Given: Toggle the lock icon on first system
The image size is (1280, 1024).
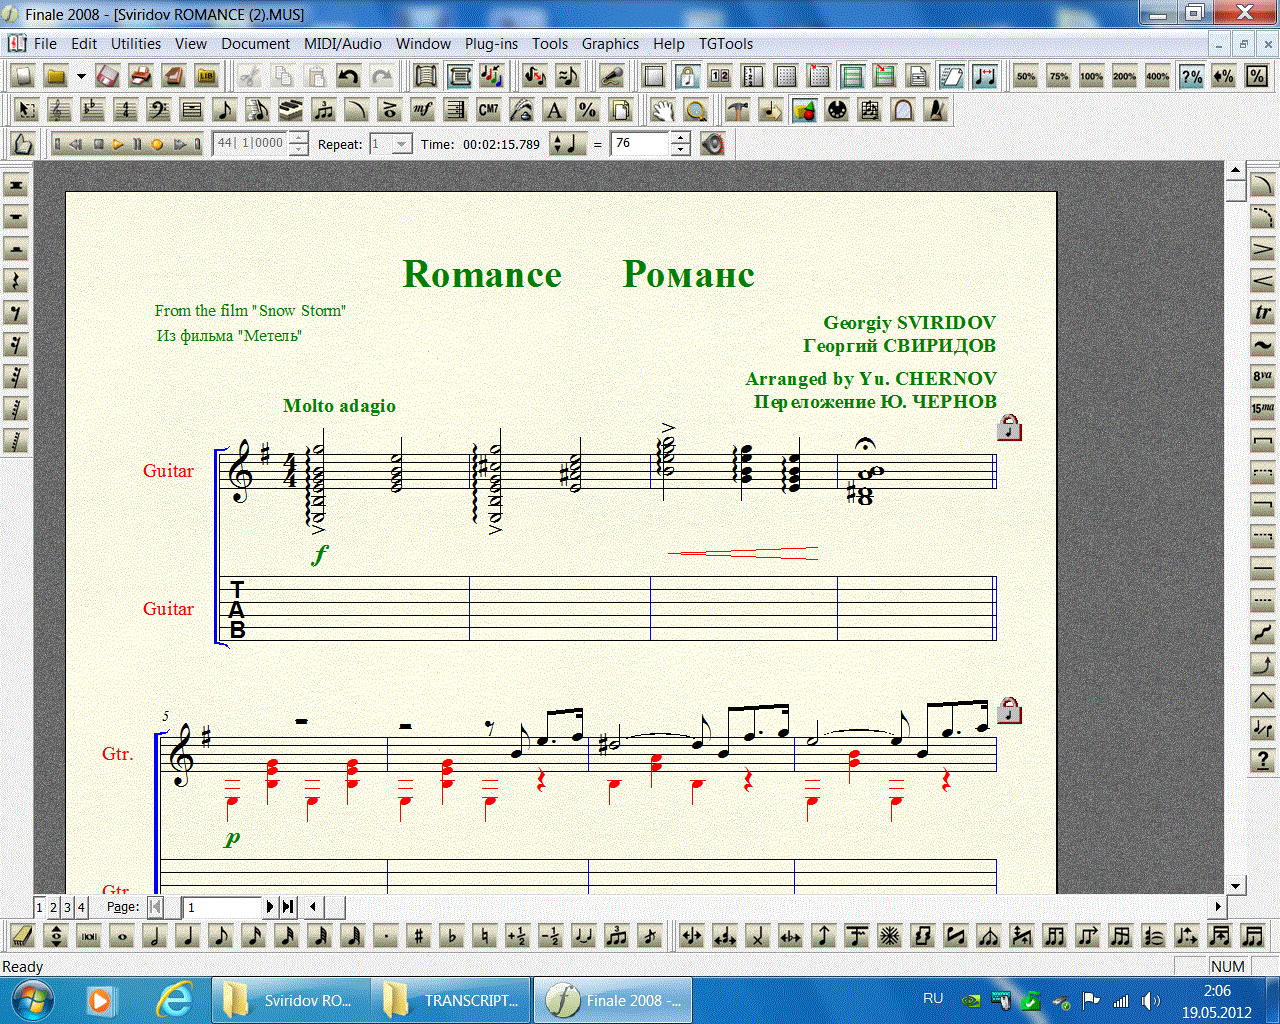Looking at the screenshot, I should coord(1009,428).
